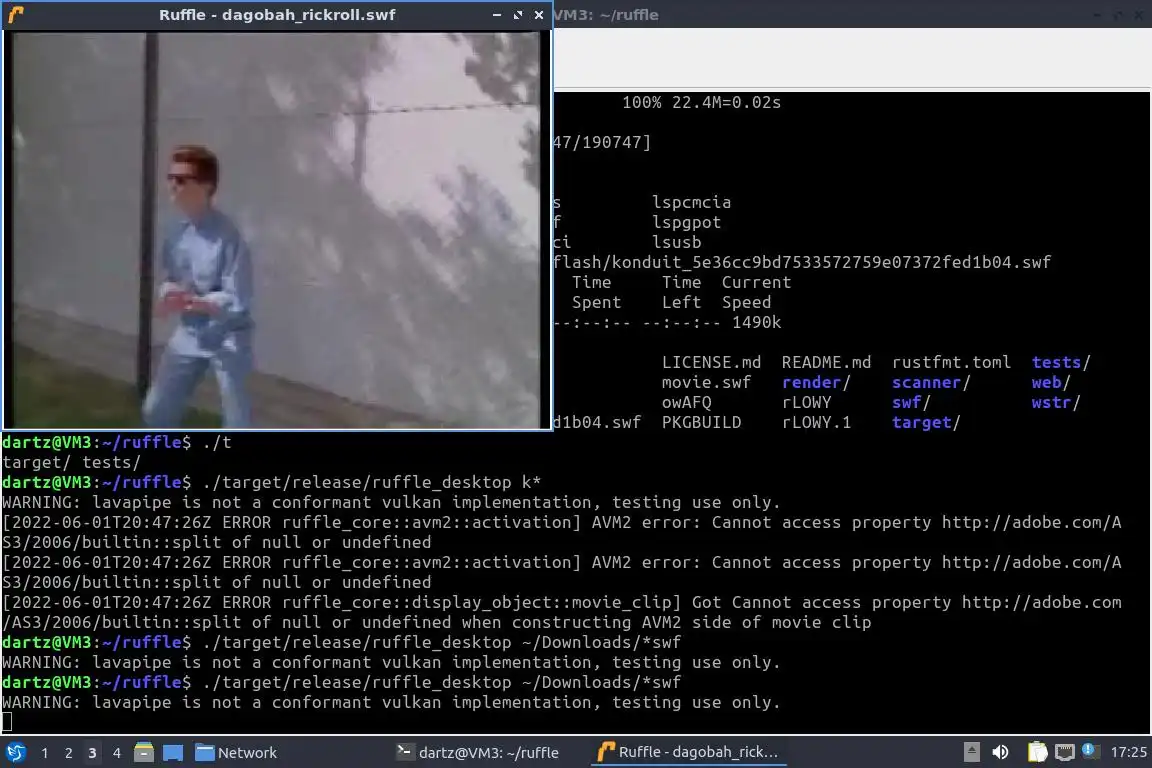
Task: Click 'lsusb' in terminal output
Action: click(x=677, y=242)
